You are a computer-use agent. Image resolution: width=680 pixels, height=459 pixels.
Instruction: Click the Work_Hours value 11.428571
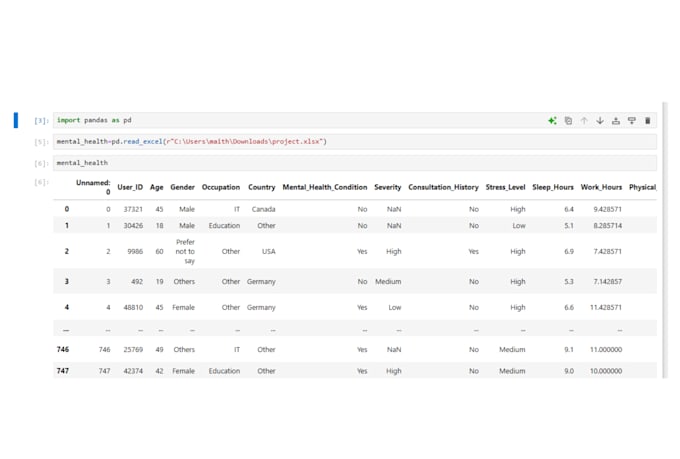point(606,307)
